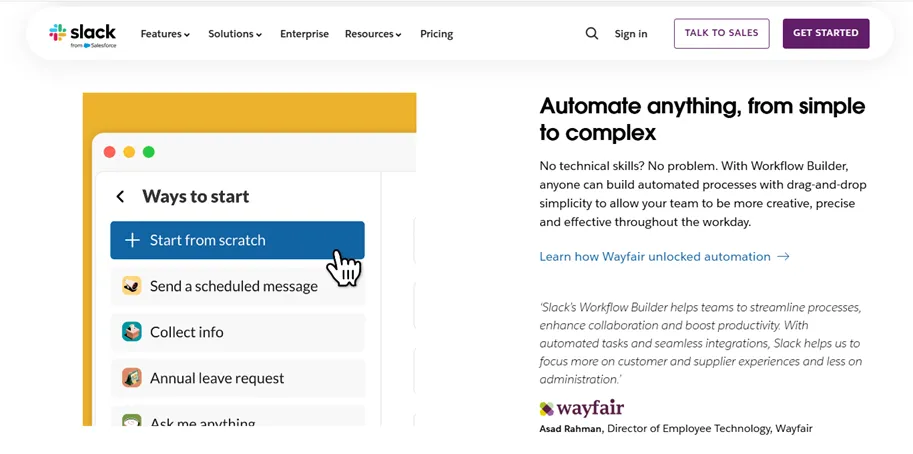
Task: Expand the Features dropdown menu
Action: 165,34
